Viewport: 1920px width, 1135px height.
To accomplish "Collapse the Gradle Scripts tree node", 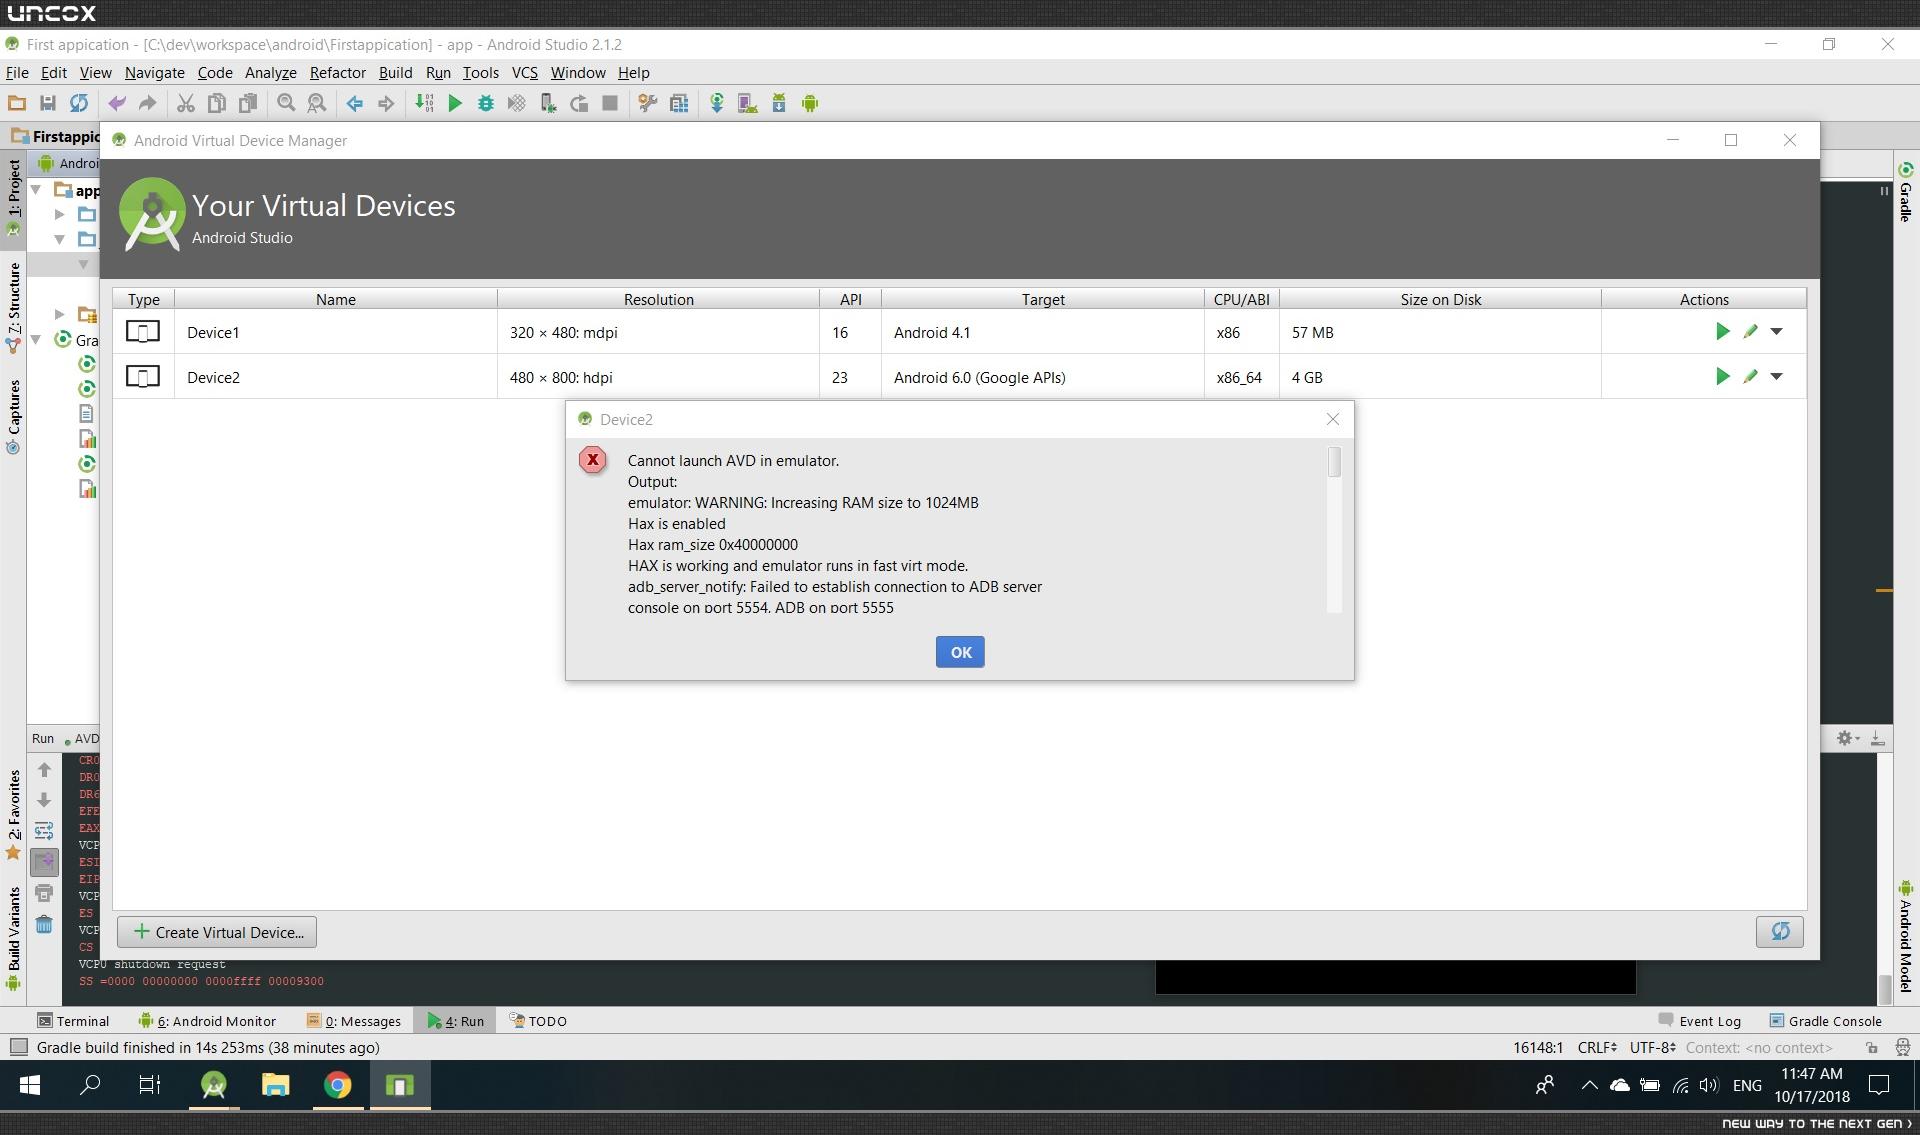I will pyautogui.click(x=36, y=339).
